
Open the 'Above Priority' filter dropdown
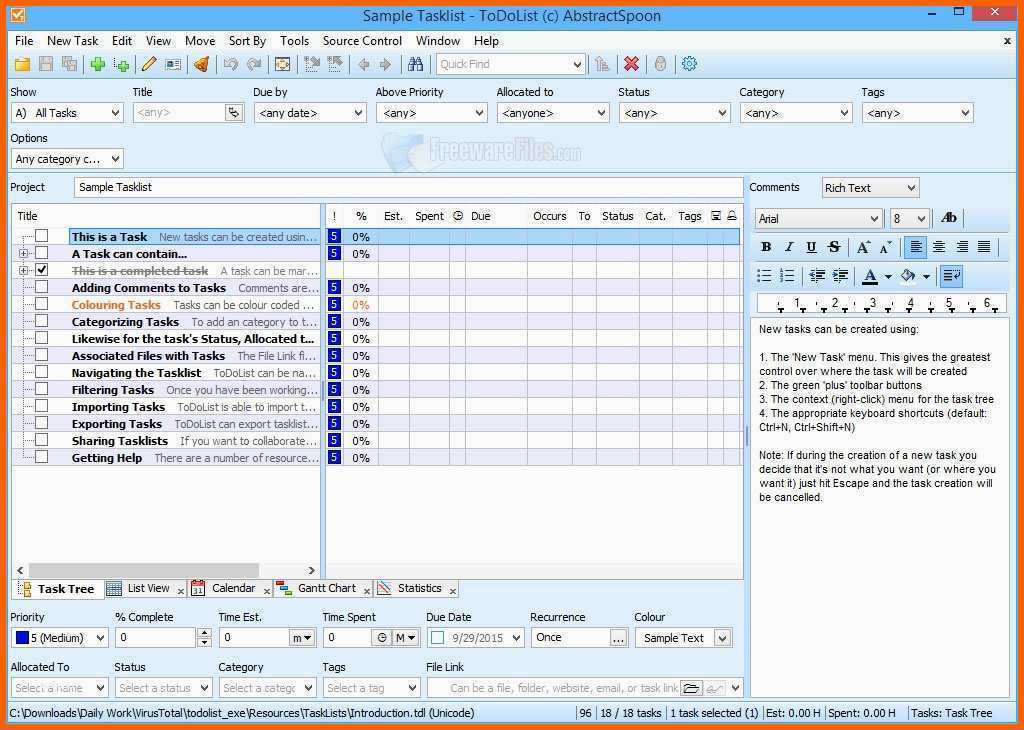tap(432, 113)
